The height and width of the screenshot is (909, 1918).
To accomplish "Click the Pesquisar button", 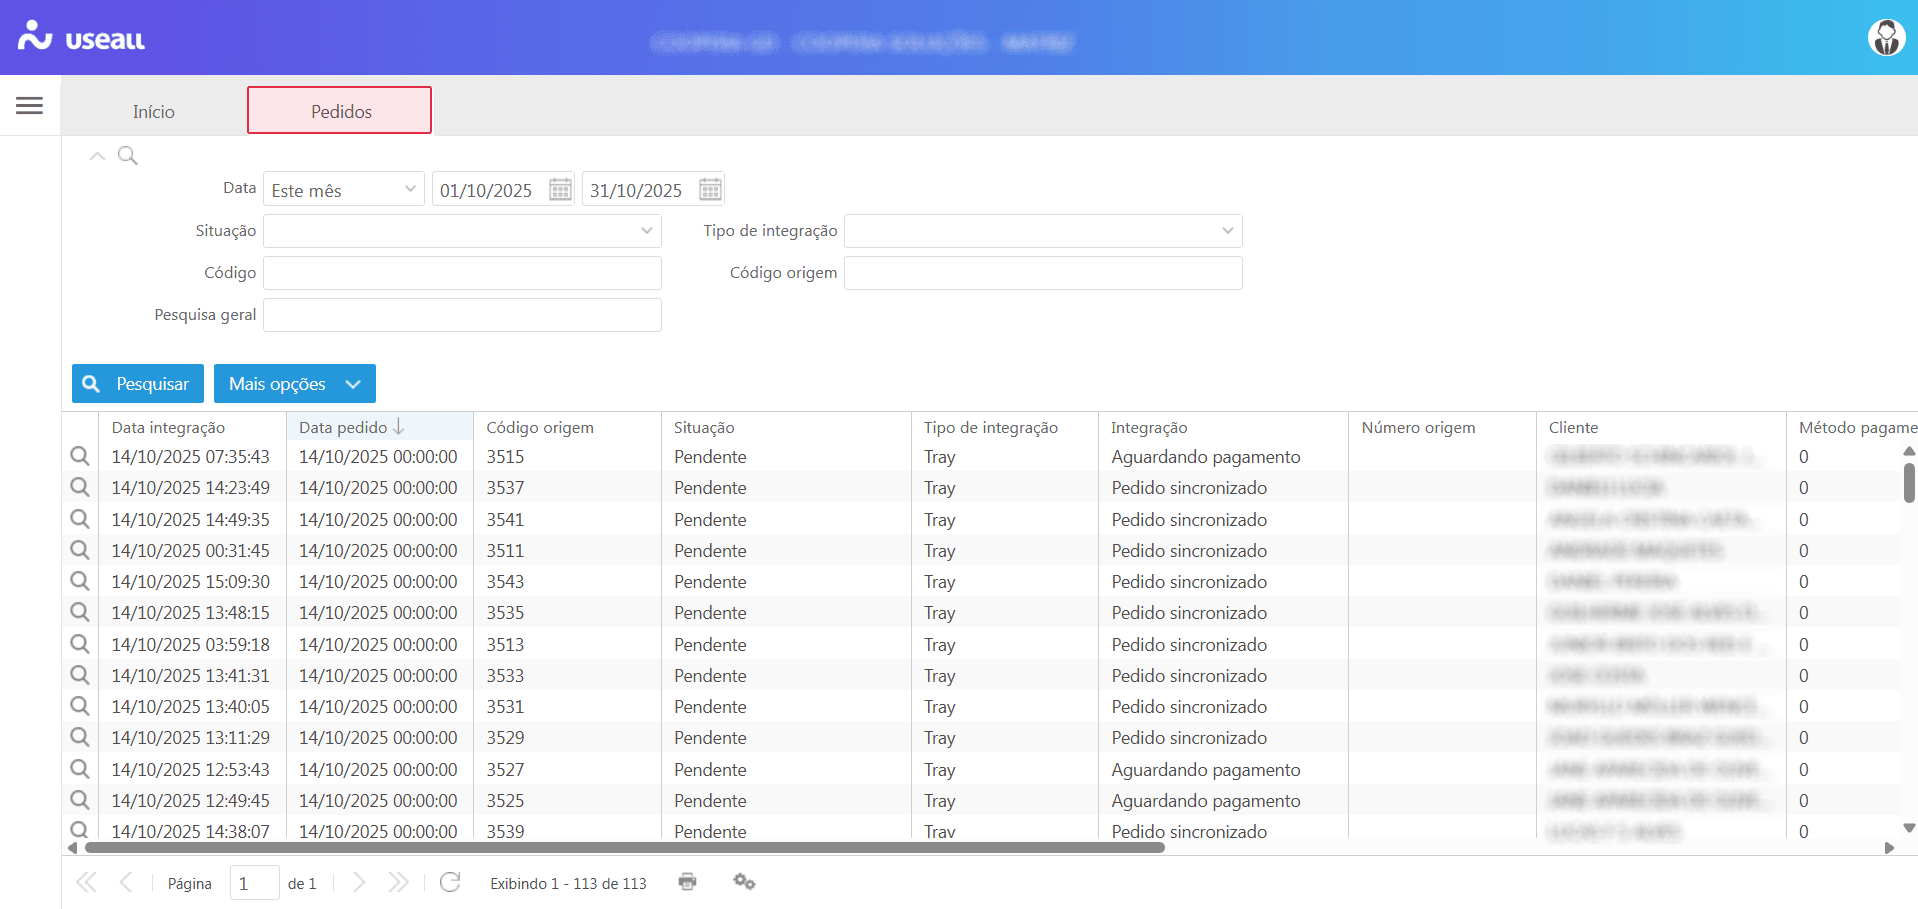I will click(138, 384).
